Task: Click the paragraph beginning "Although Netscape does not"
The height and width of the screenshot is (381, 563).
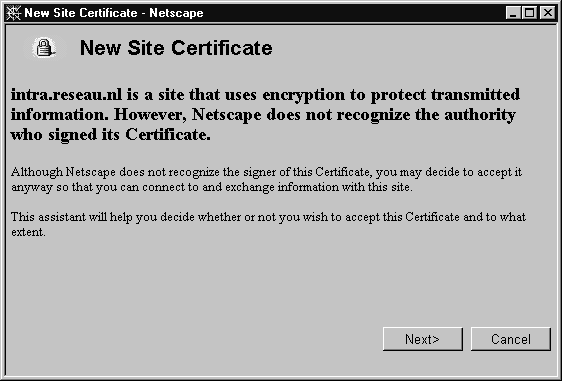Action: coord(266,180)
